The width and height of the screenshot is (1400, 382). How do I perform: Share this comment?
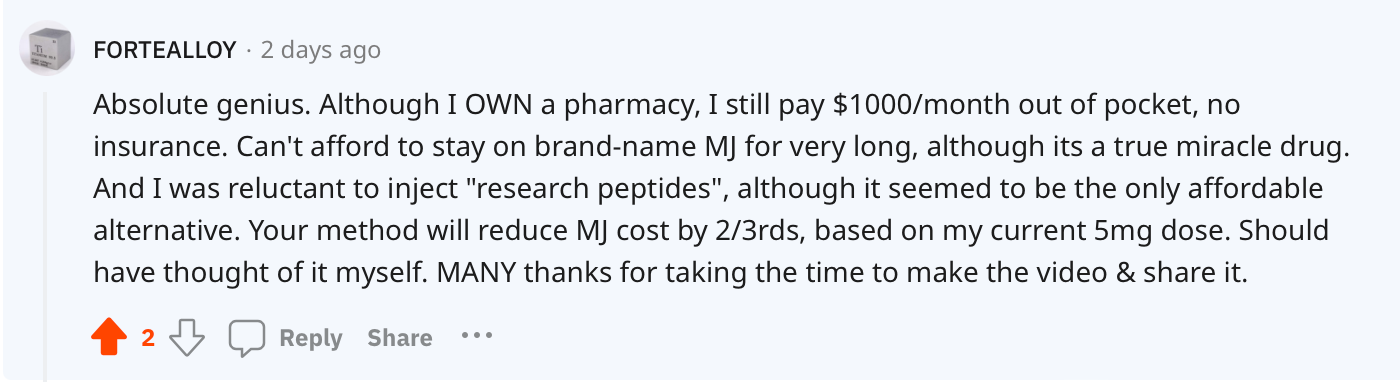coord(400,338)
